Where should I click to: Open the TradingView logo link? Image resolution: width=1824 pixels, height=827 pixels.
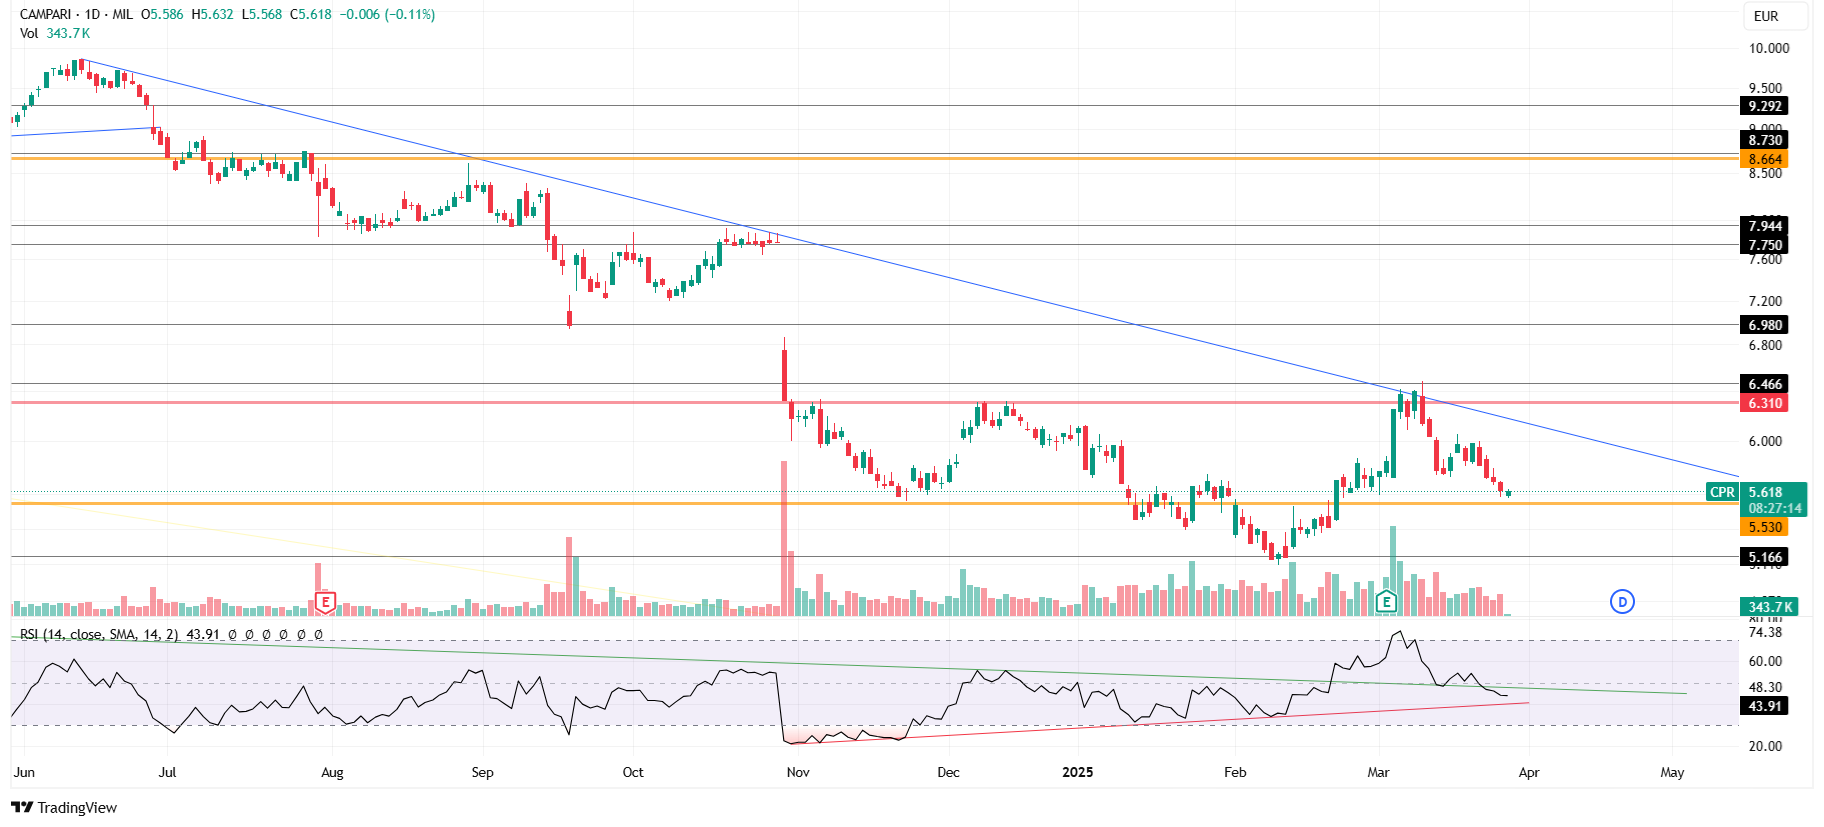(64, 807)
